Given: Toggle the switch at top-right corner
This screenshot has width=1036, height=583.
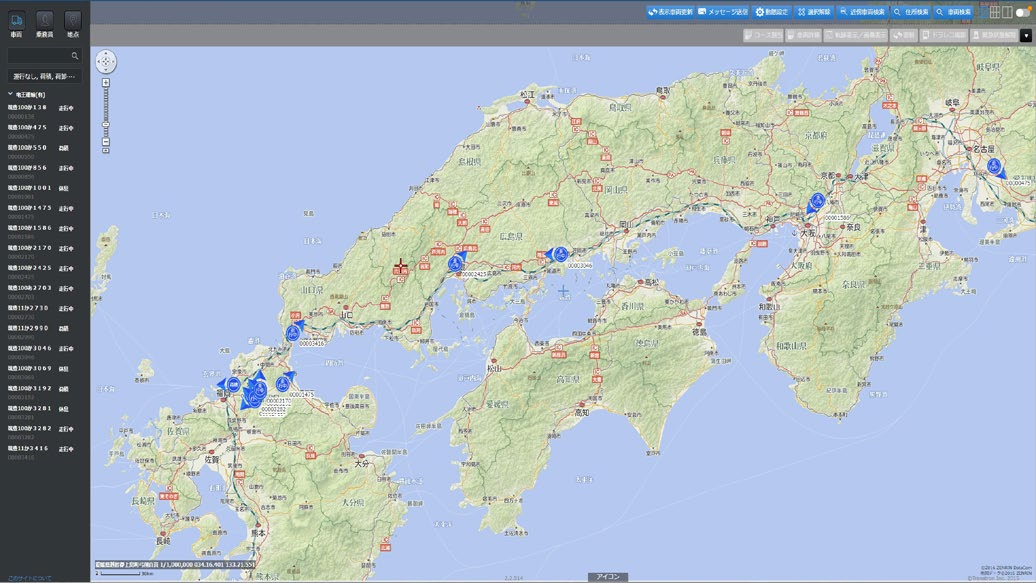Looking at the screenshot, I should pos(1023,12).
